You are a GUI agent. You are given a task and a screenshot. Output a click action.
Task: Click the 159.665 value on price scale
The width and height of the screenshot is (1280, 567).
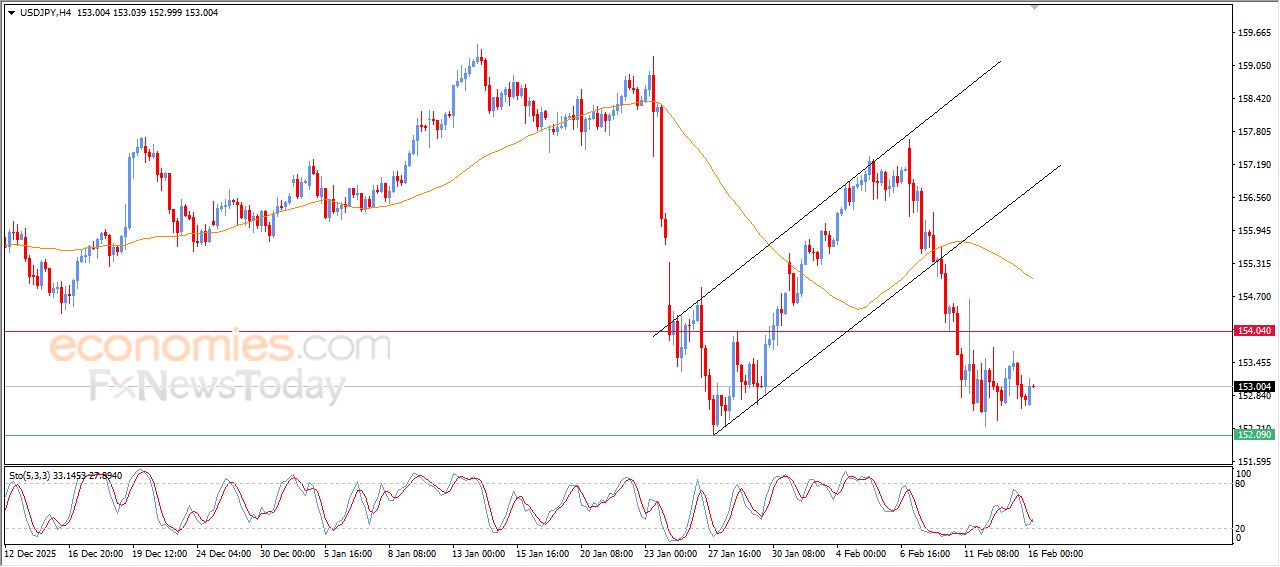tap(1254, 32)
